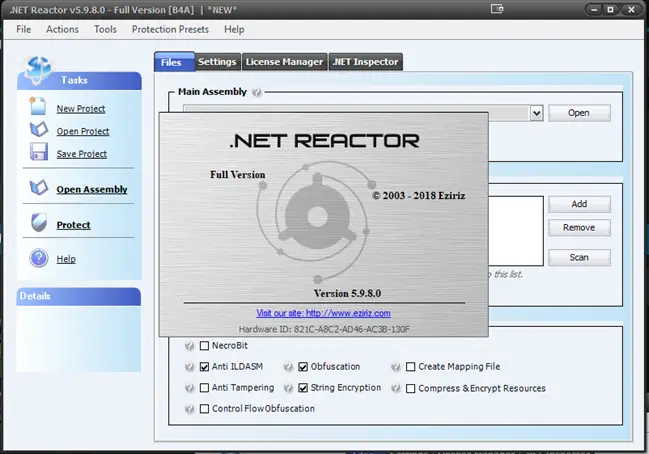
Task: Switch to the License Manager tab
Action: click(x=285, y=62)
